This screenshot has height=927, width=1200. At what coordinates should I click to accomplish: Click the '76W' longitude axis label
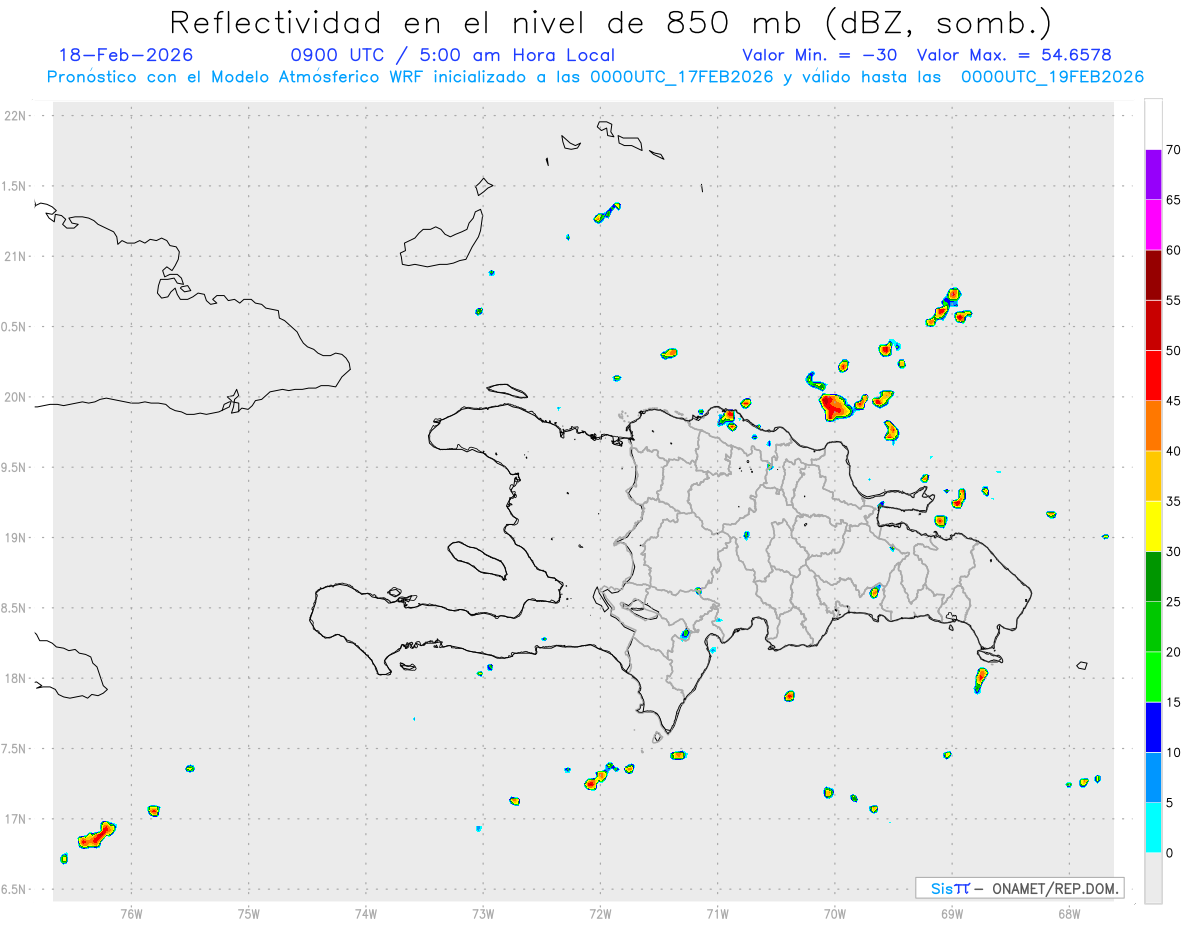(x=131, y=913)
